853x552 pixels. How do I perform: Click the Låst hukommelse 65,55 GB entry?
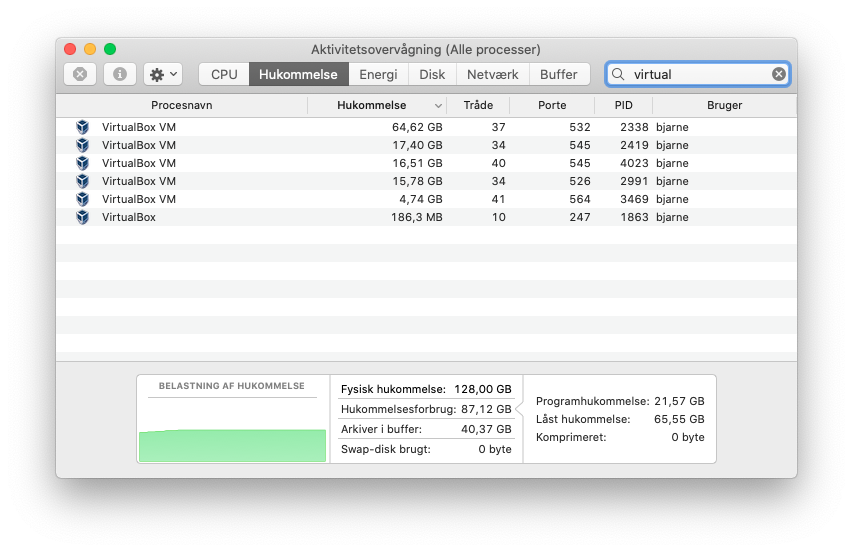[x=620, y=419]
